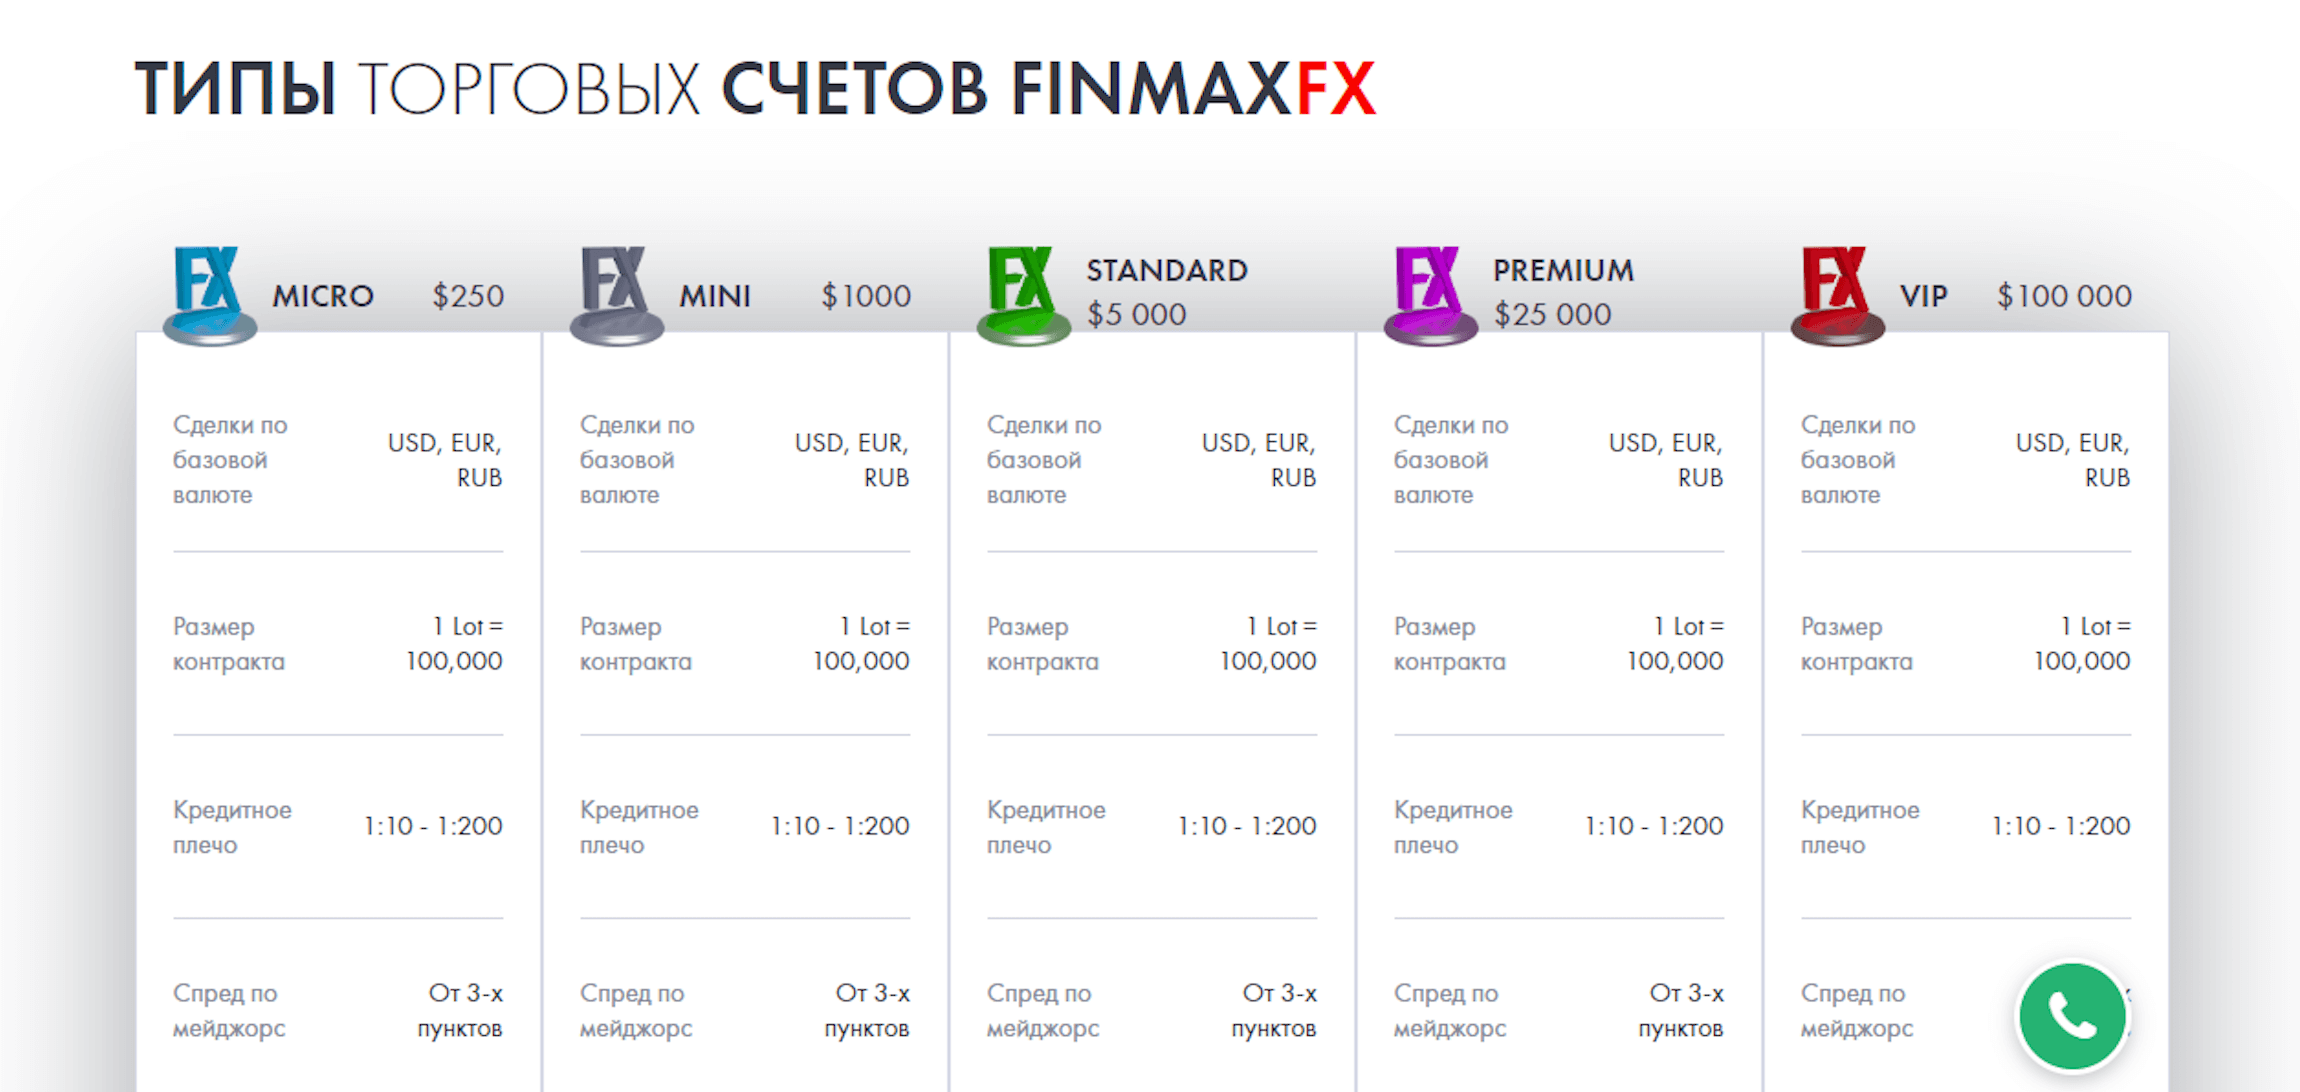The height and width of the screenshot is (1092, 2300).
Task: Select the MICRO account title
Action: [323, 296]
